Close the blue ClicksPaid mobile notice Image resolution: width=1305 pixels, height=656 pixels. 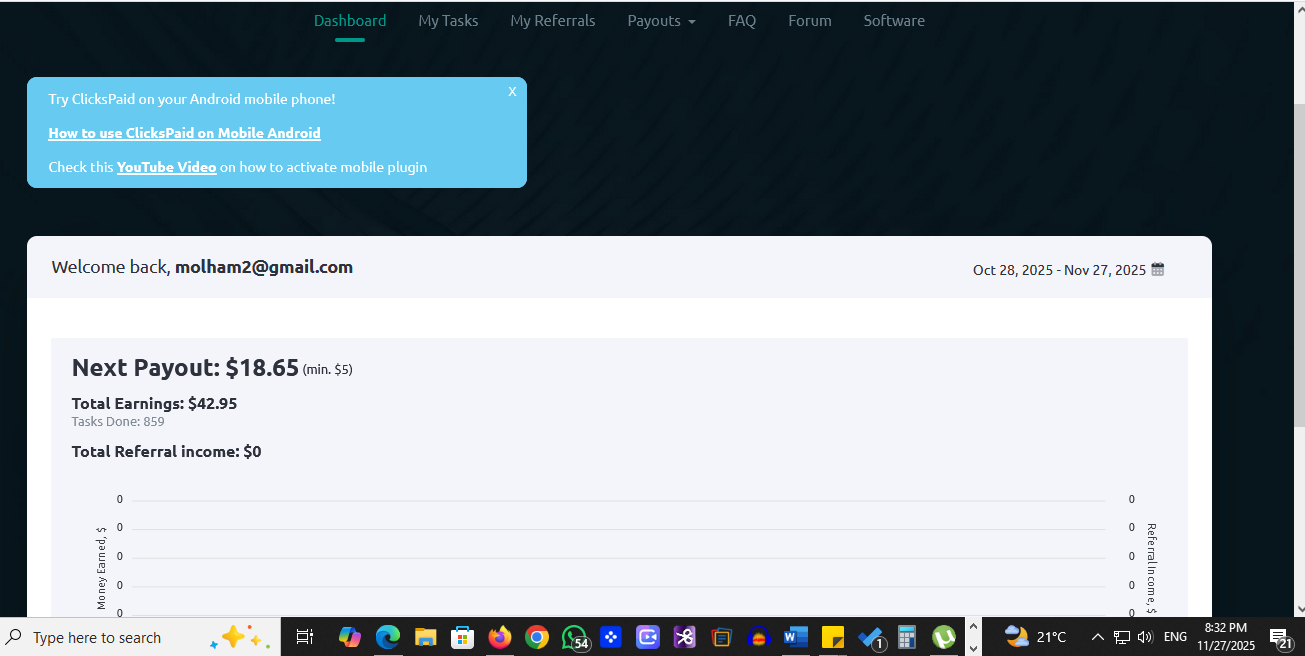point(512,91)
